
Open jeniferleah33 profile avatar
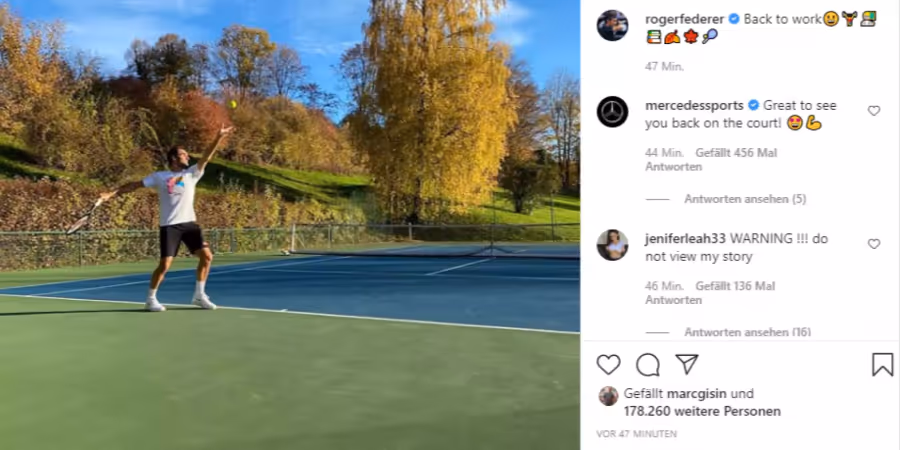[612, 245]
